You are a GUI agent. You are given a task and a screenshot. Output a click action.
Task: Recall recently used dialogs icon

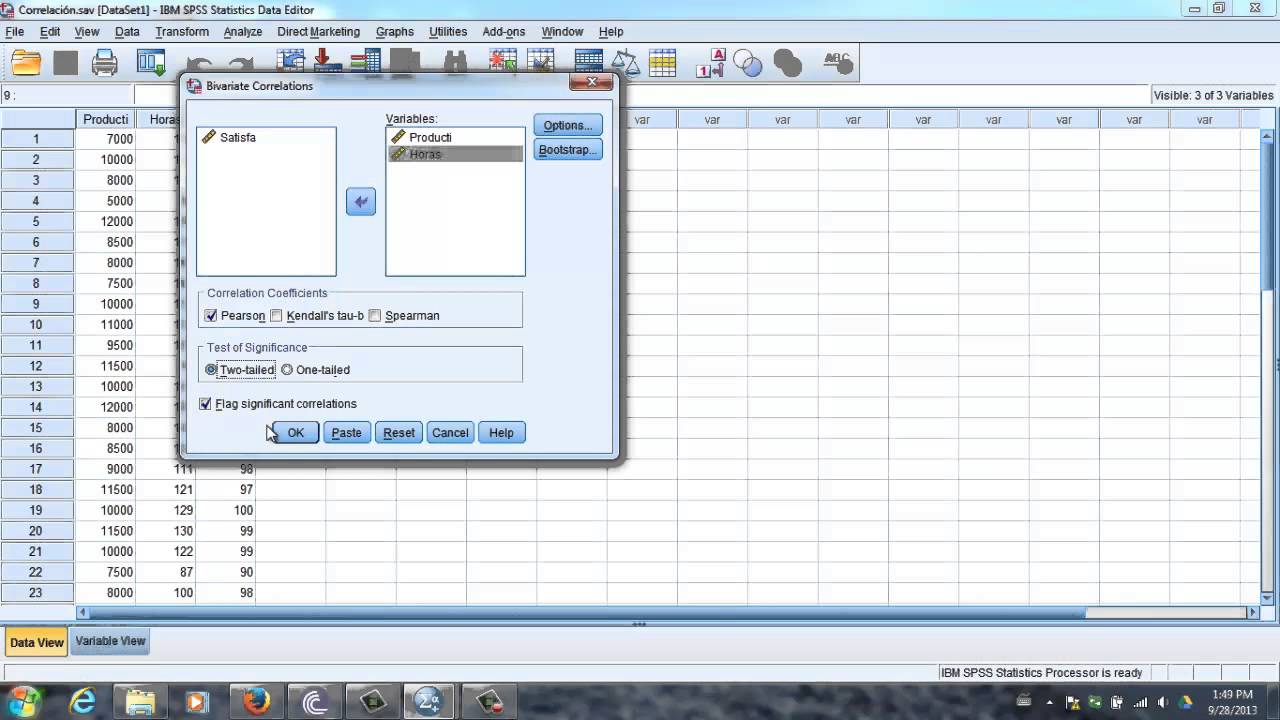151,63
